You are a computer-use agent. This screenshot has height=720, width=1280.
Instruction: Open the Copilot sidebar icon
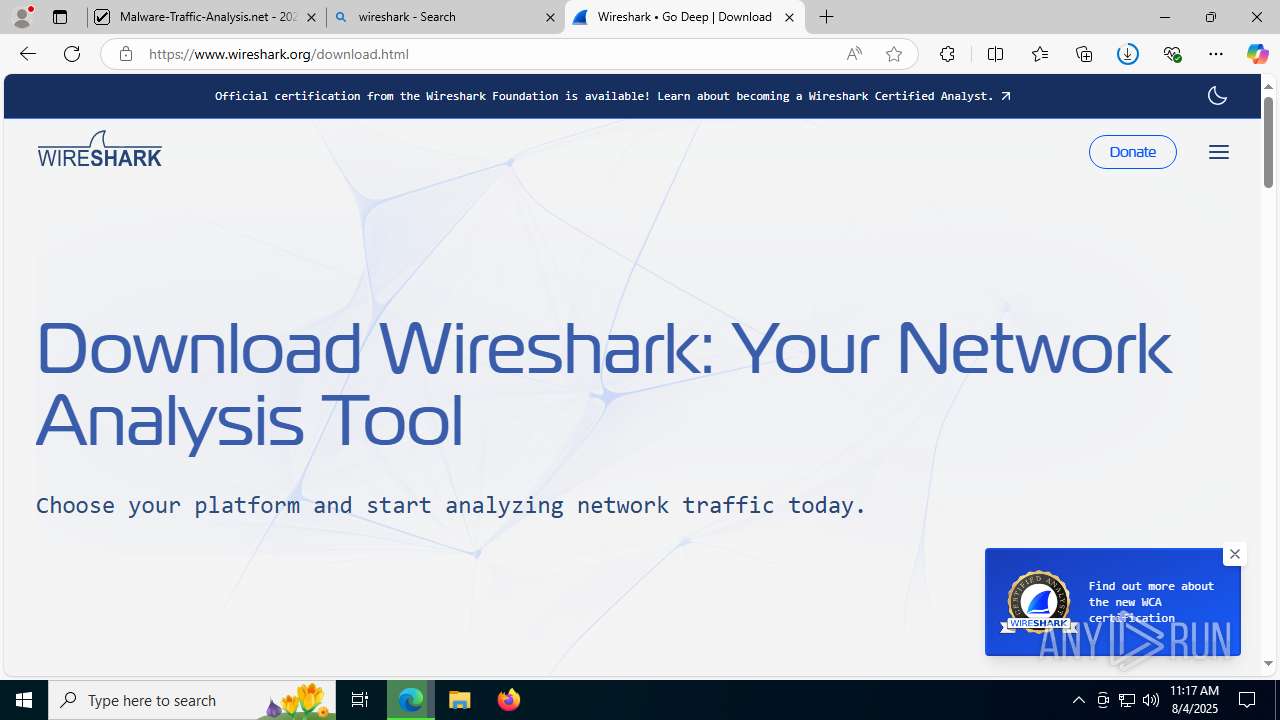(1257, 54)
